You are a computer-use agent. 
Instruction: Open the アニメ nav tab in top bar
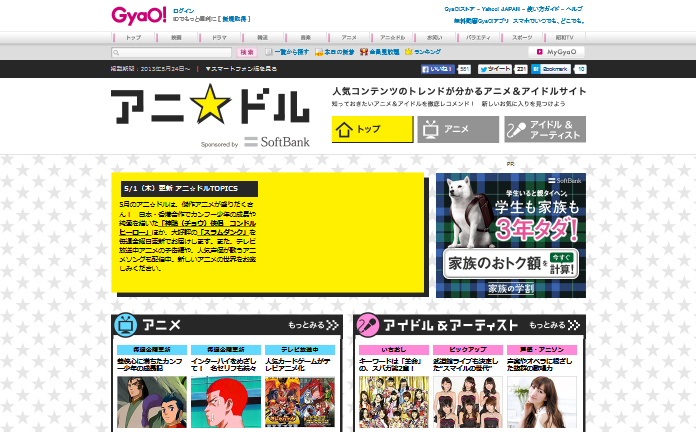[348, 38]
